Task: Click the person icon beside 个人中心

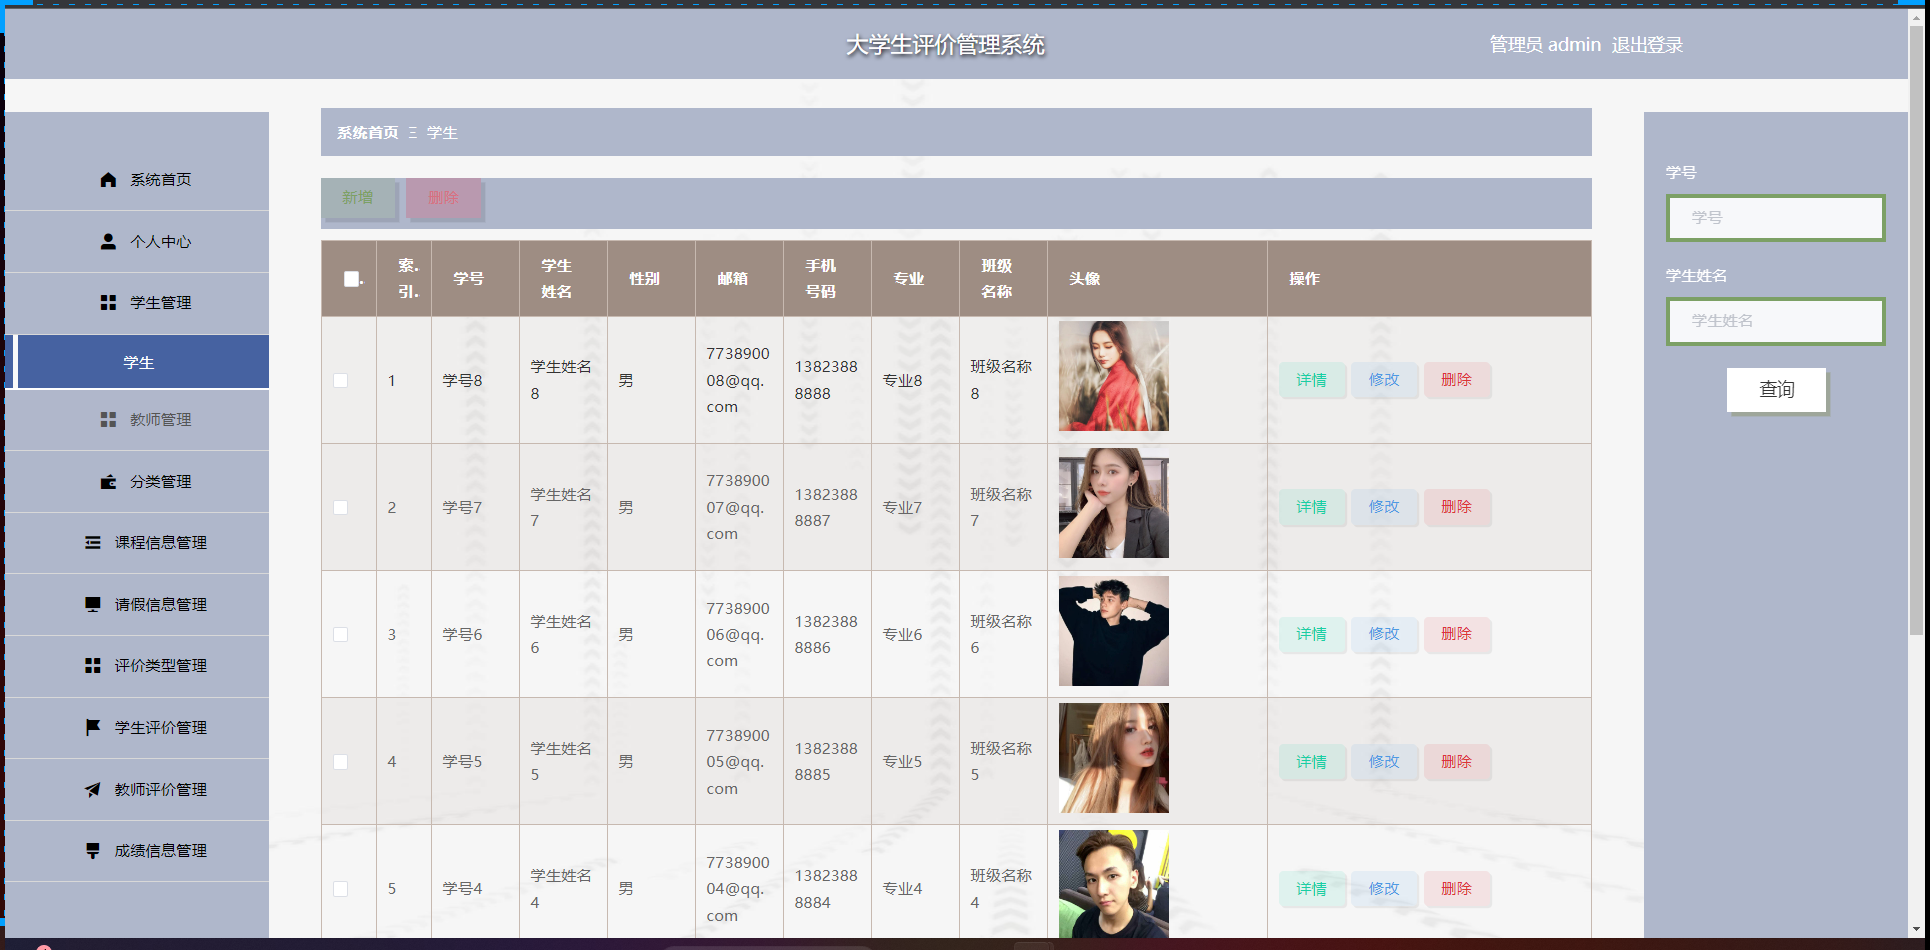Action: 108,241
